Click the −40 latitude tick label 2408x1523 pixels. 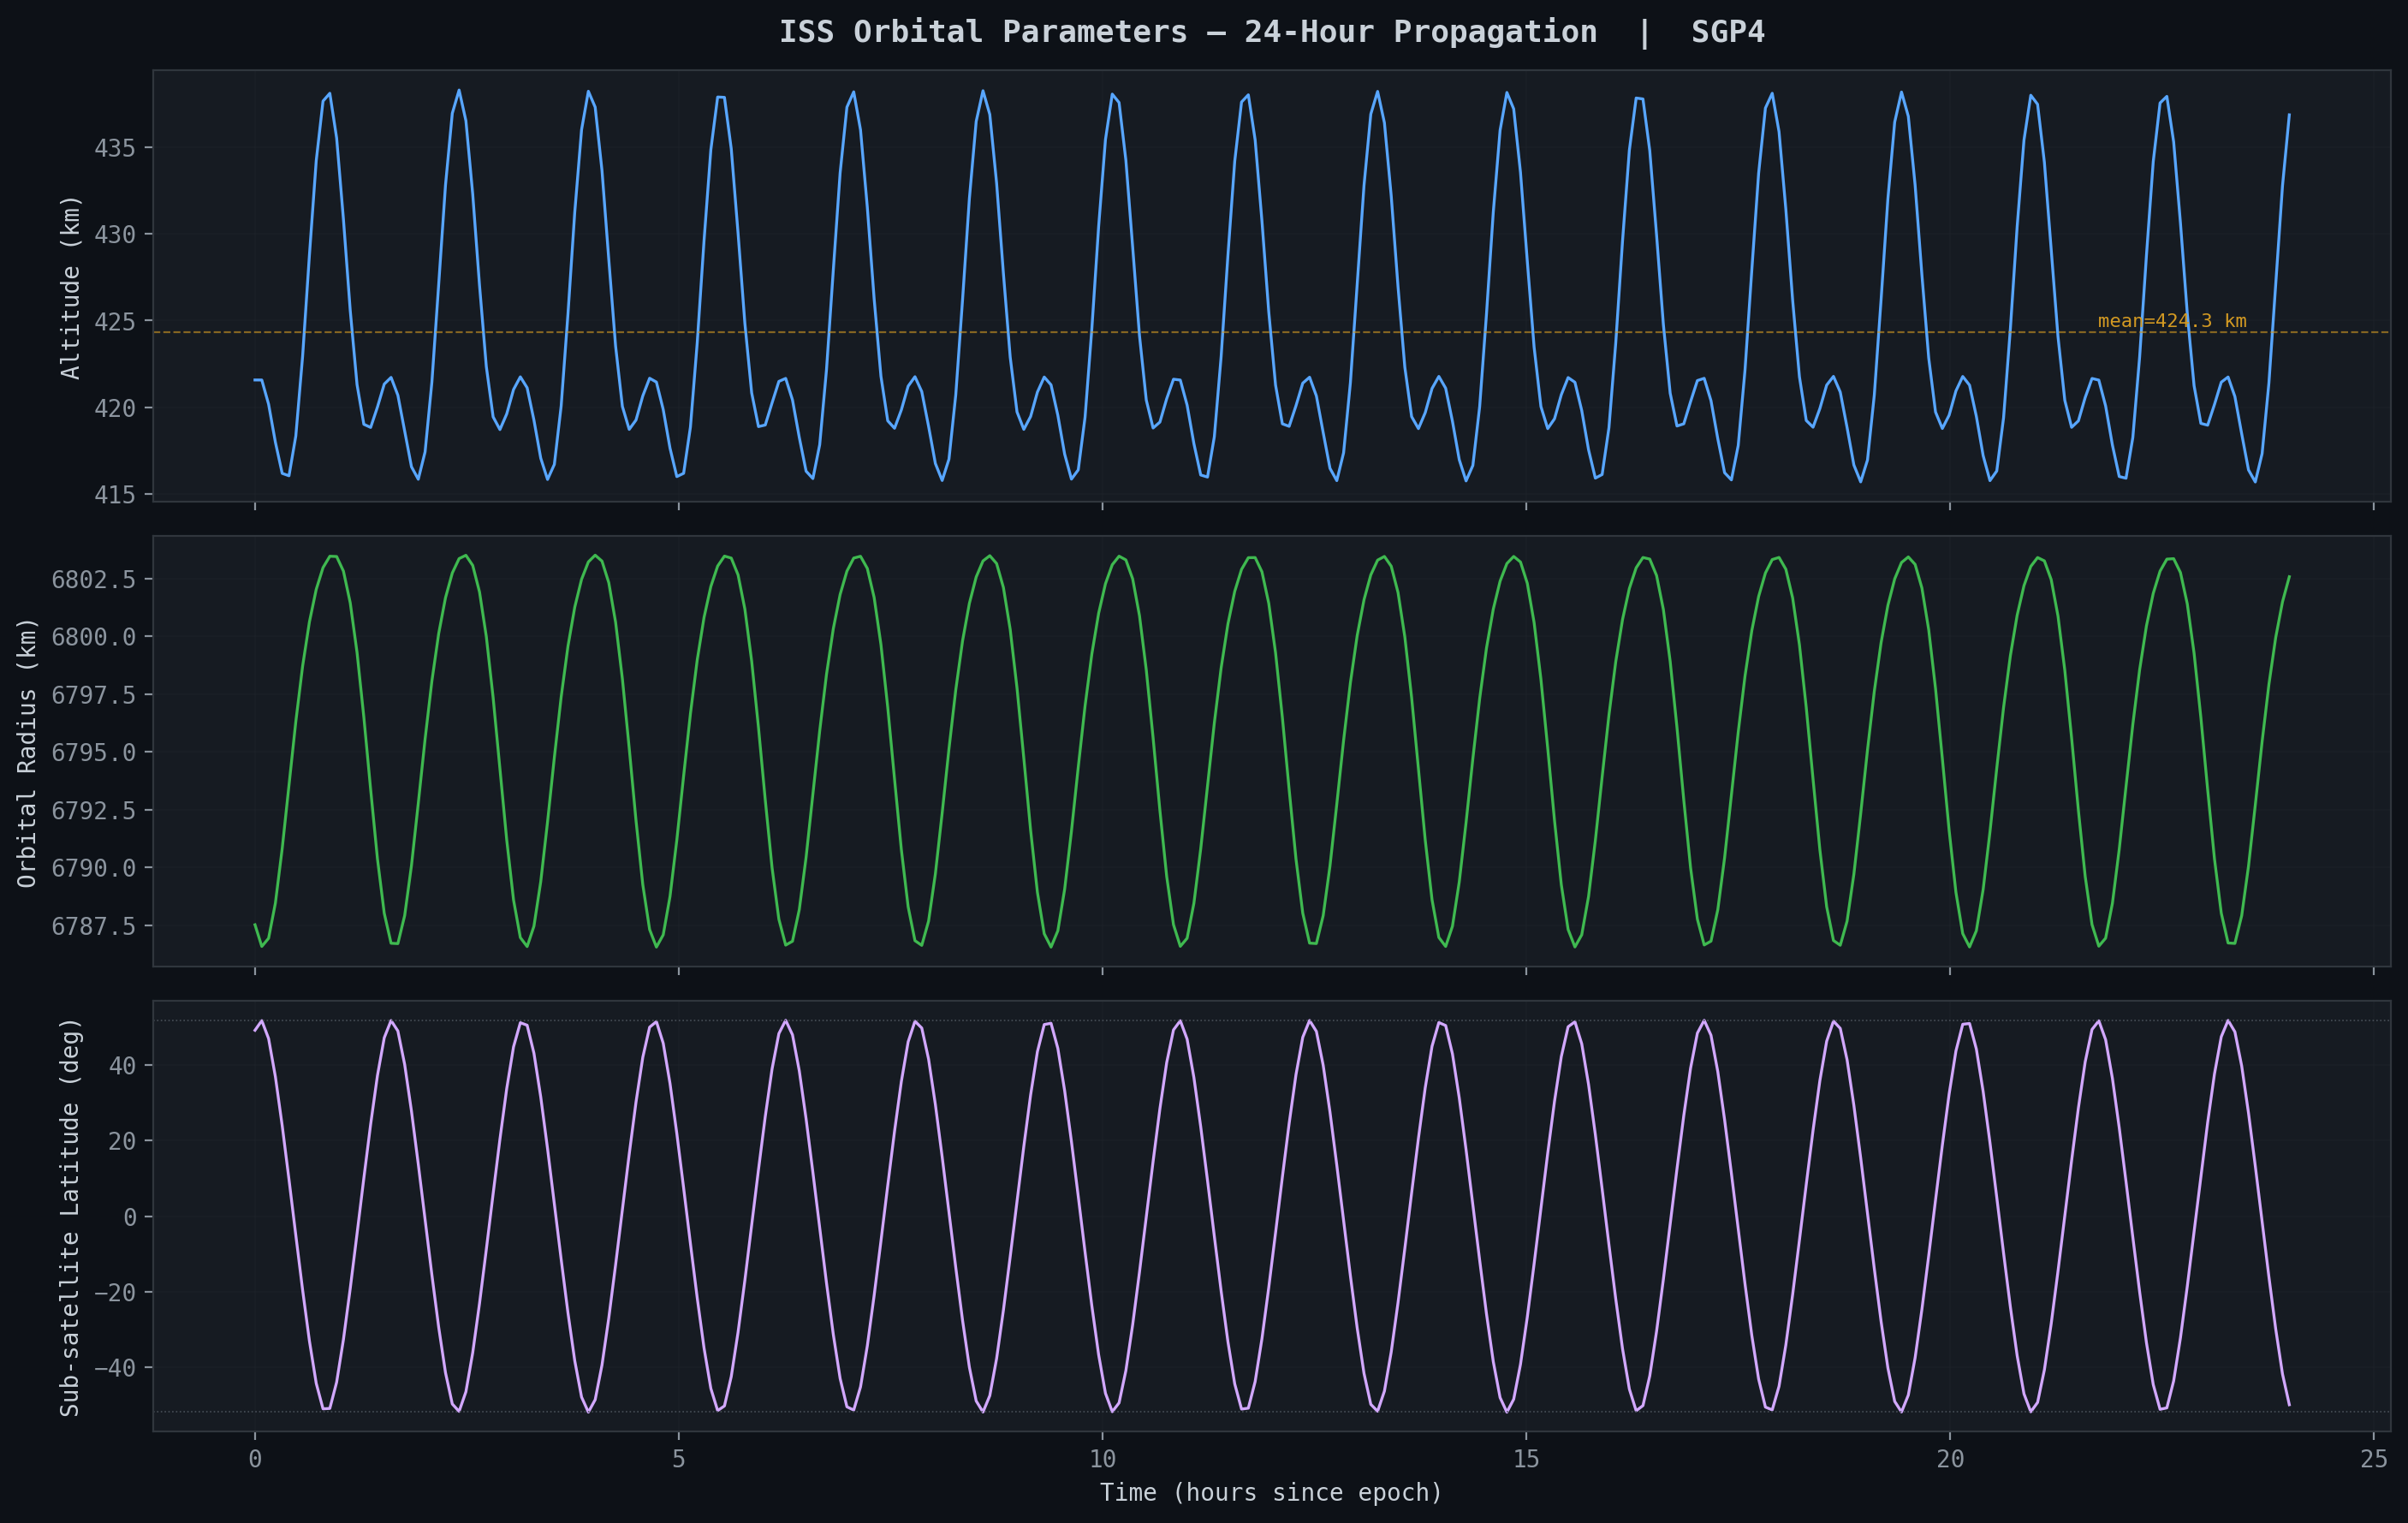[x=114, y=1368]
